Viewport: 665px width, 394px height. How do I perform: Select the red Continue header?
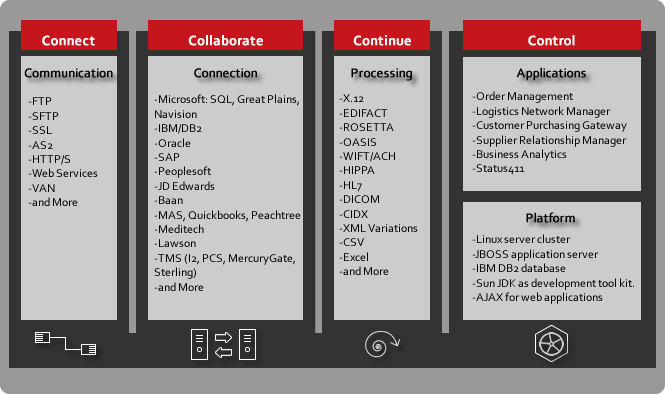point(382,35)
